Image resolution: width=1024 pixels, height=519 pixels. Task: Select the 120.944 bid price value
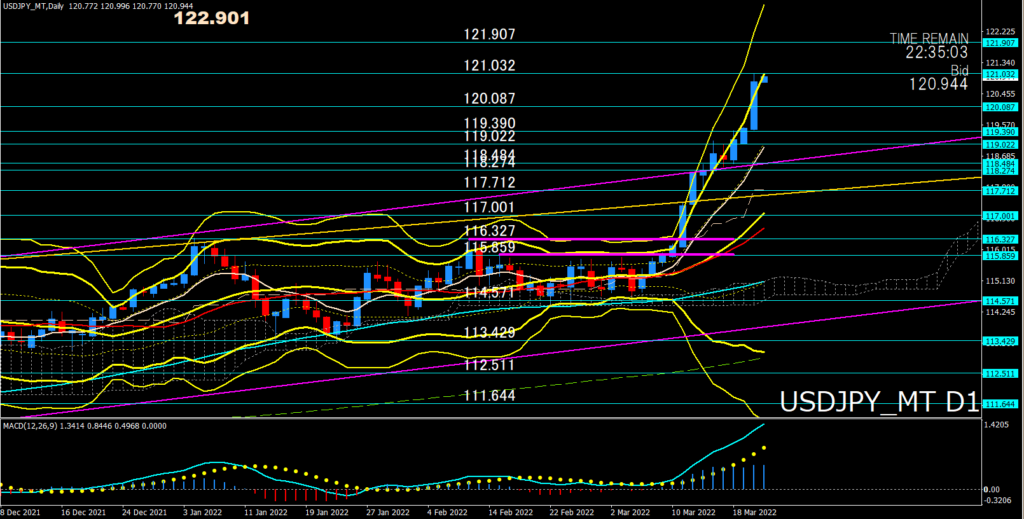click(938, 84)
